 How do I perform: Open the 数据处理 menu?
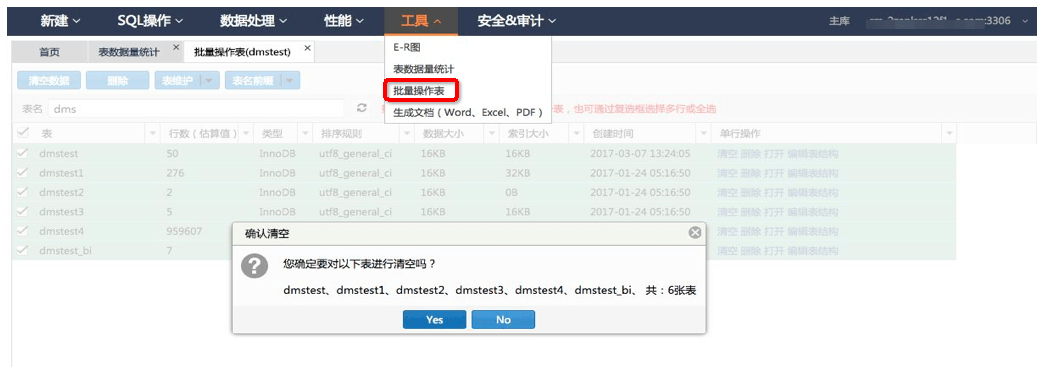[x=253, y=21]
